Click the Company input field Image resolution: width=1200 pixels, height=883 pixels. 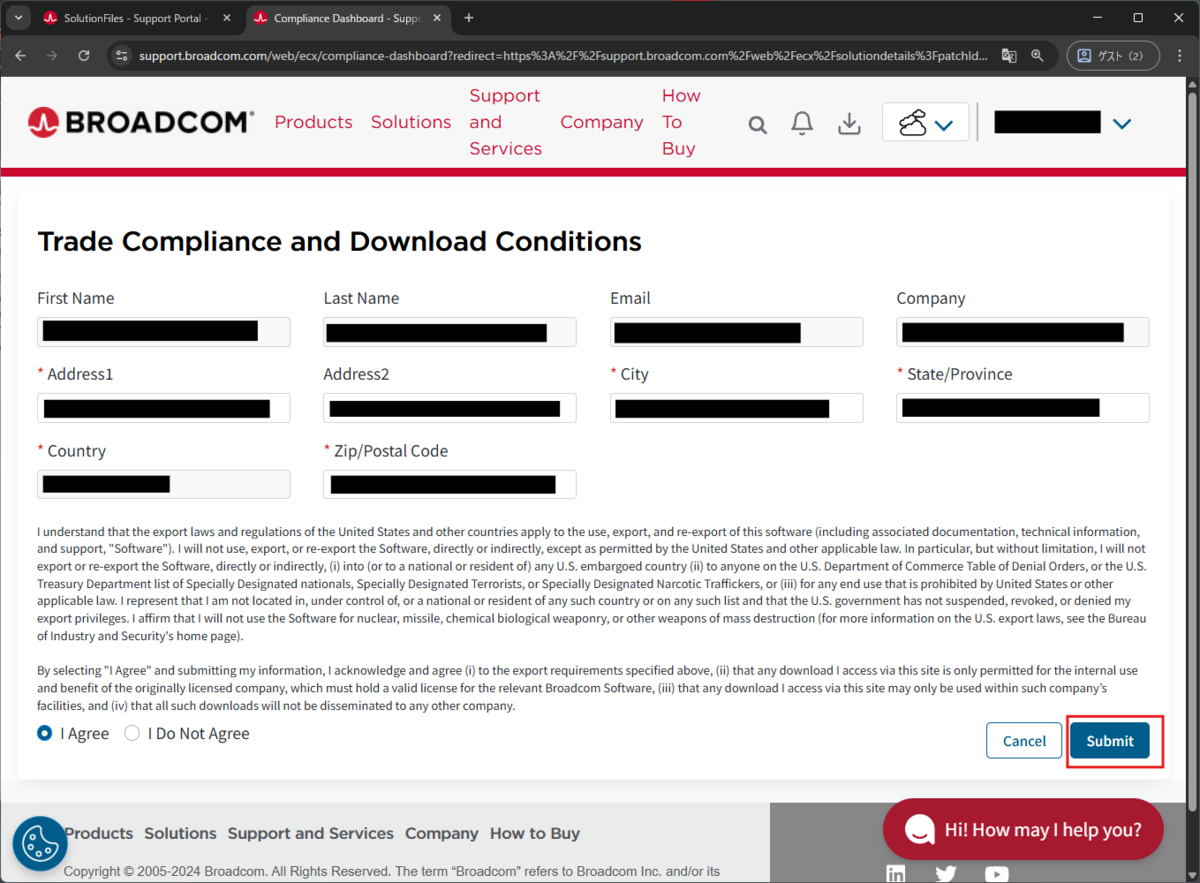(1023, 332)
